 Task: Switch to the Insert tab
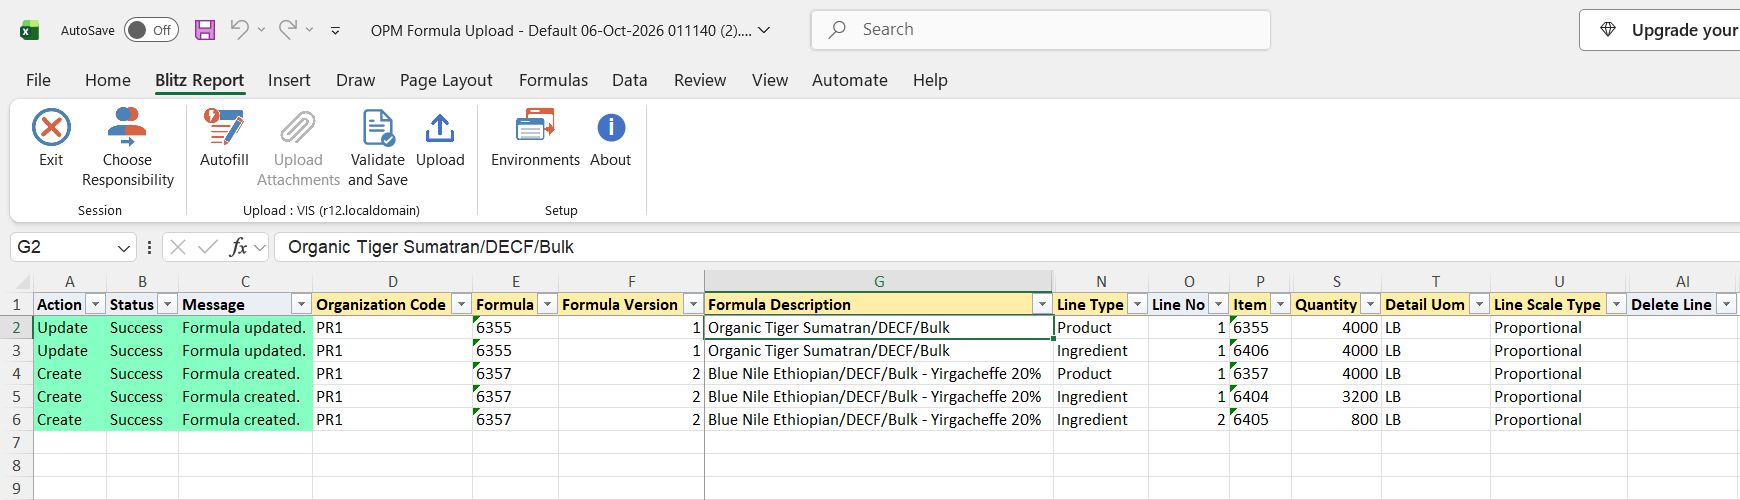coord(289,80)
